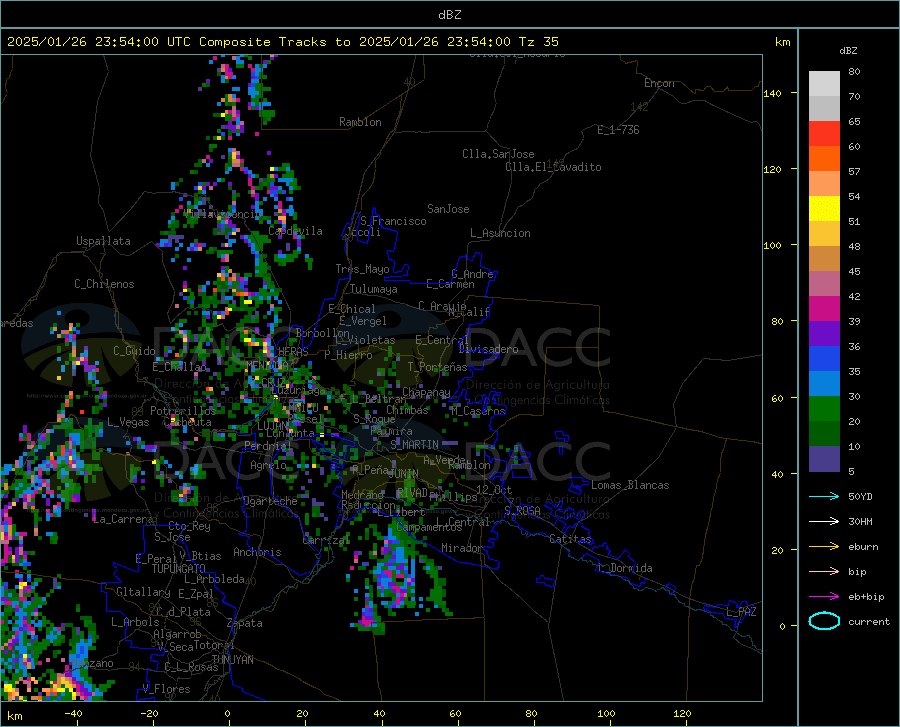
Task: Click the E_1-736 map label
Action: 618,130
